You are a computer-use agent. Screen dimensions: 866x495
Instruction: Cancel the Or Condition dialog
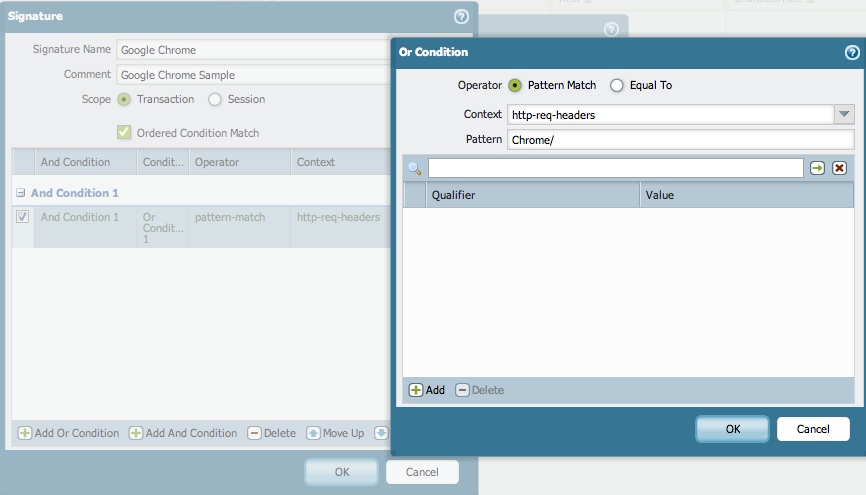click(x=813, y=429)
